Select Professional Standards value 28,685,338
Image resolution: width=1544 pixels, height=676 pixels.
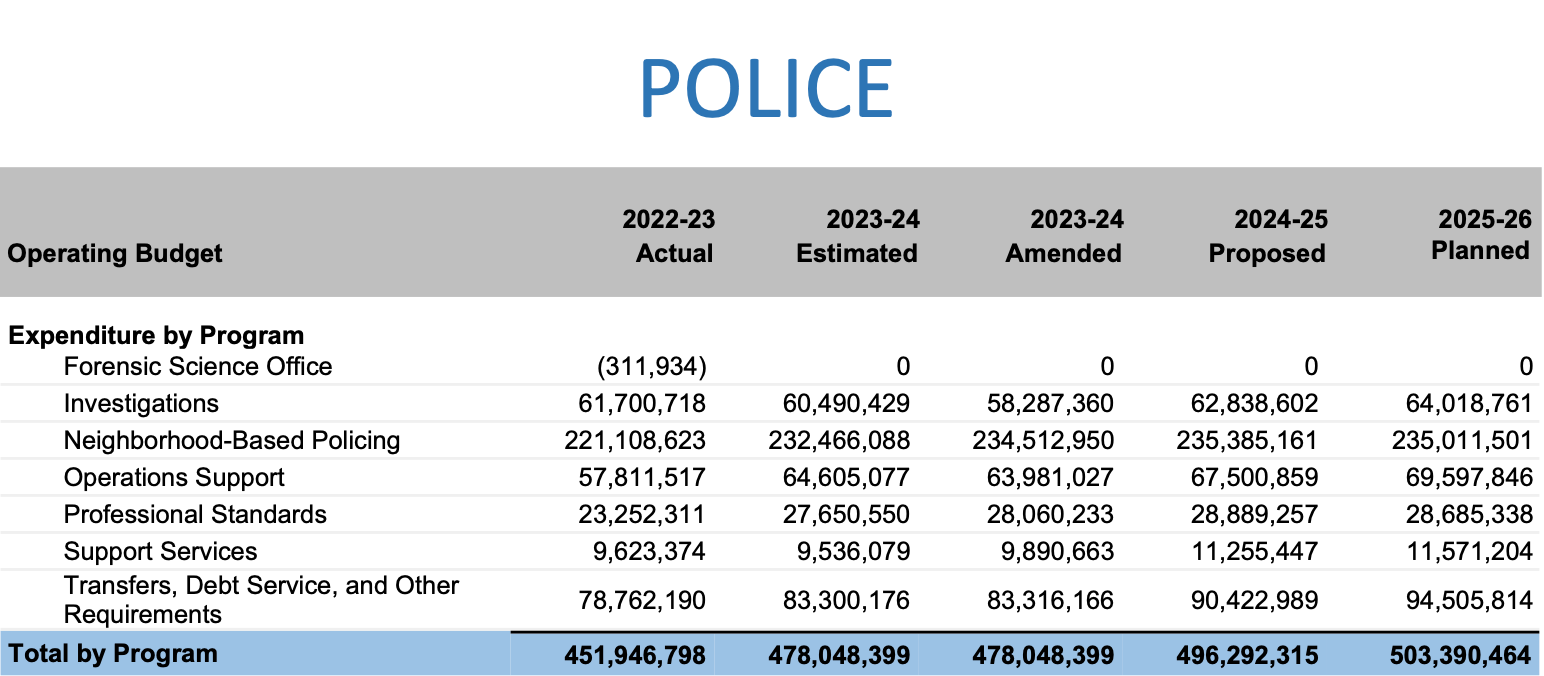click(x=1469, y=515)
